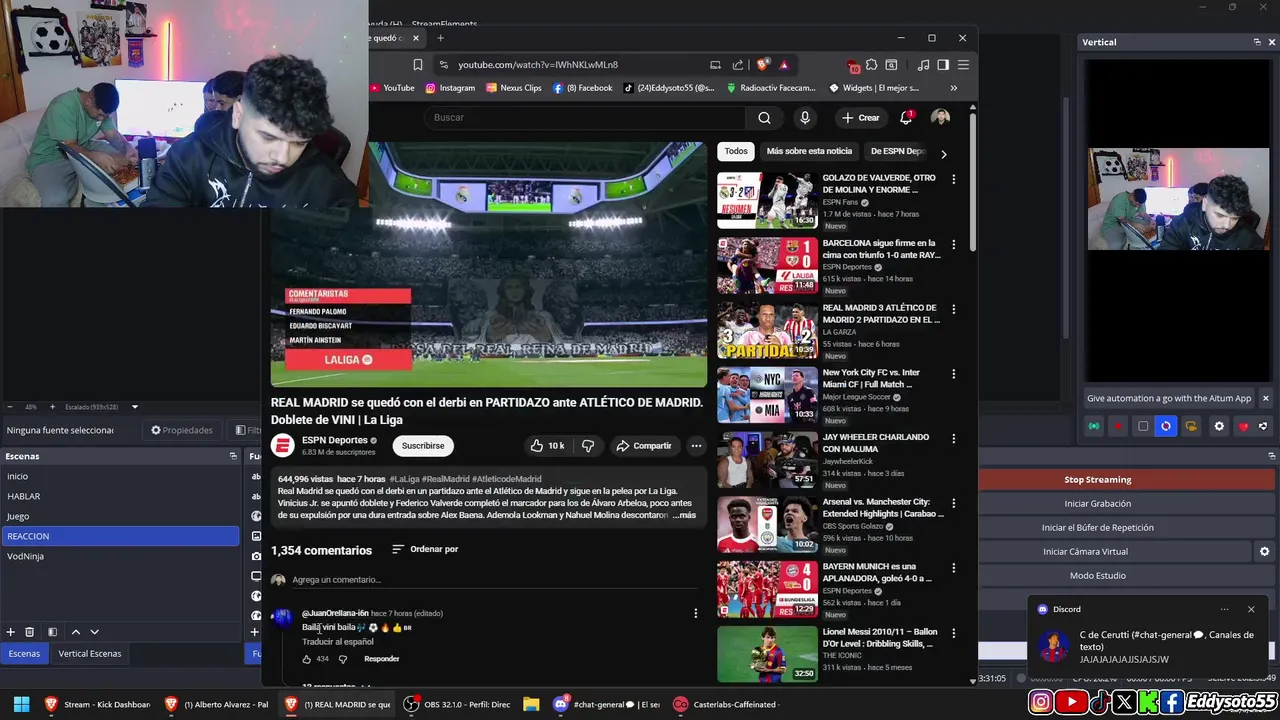Select inicio scene
Viewport: 1280px width, 720px height.
pos(120,476)
